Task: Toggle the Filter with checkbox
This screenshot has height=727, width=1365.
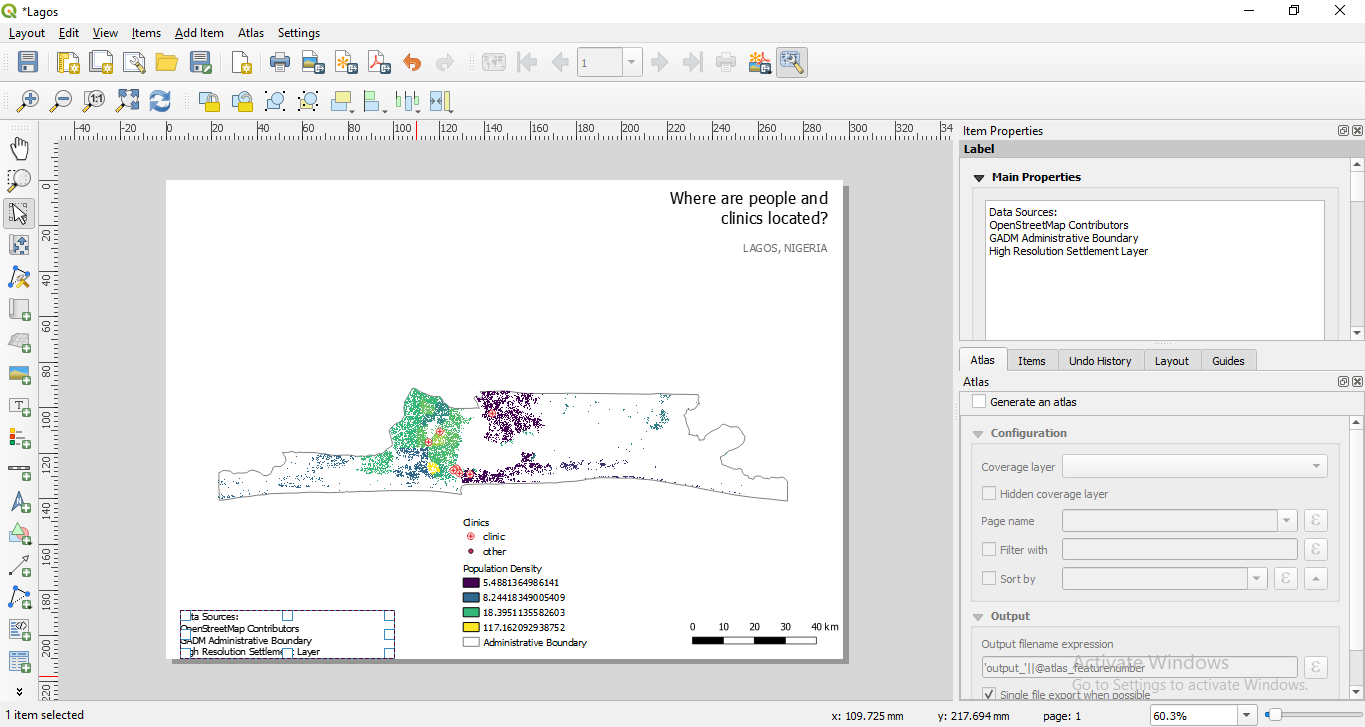Action: point(989,549)
